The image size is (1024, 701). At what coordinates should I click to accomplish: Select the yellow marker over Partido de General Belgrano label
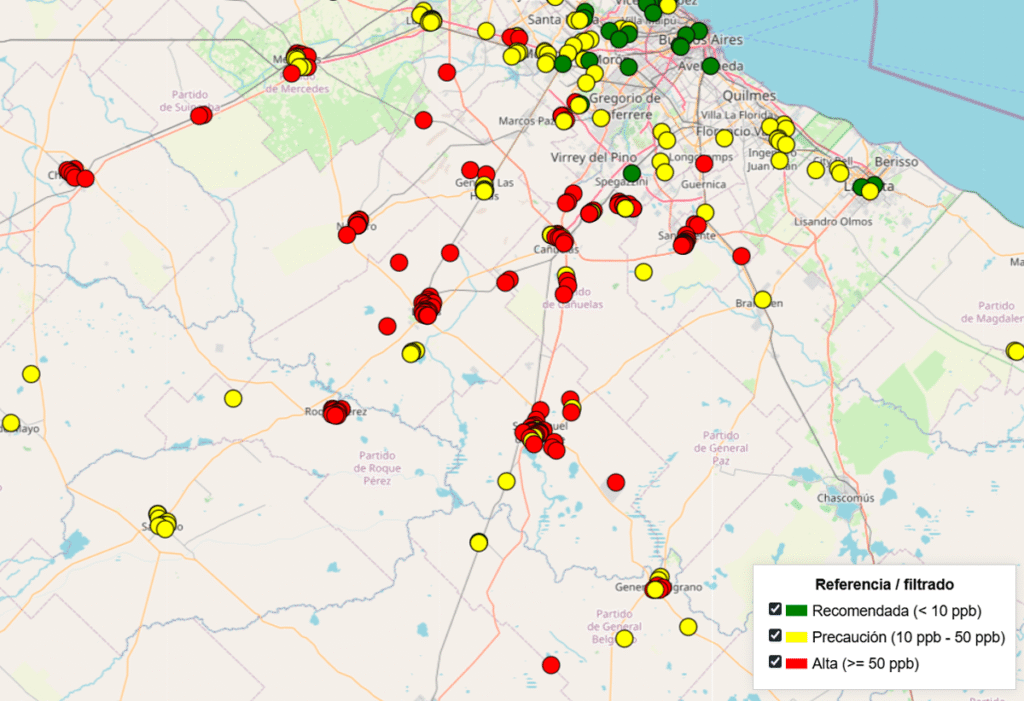tap(625, 638)
